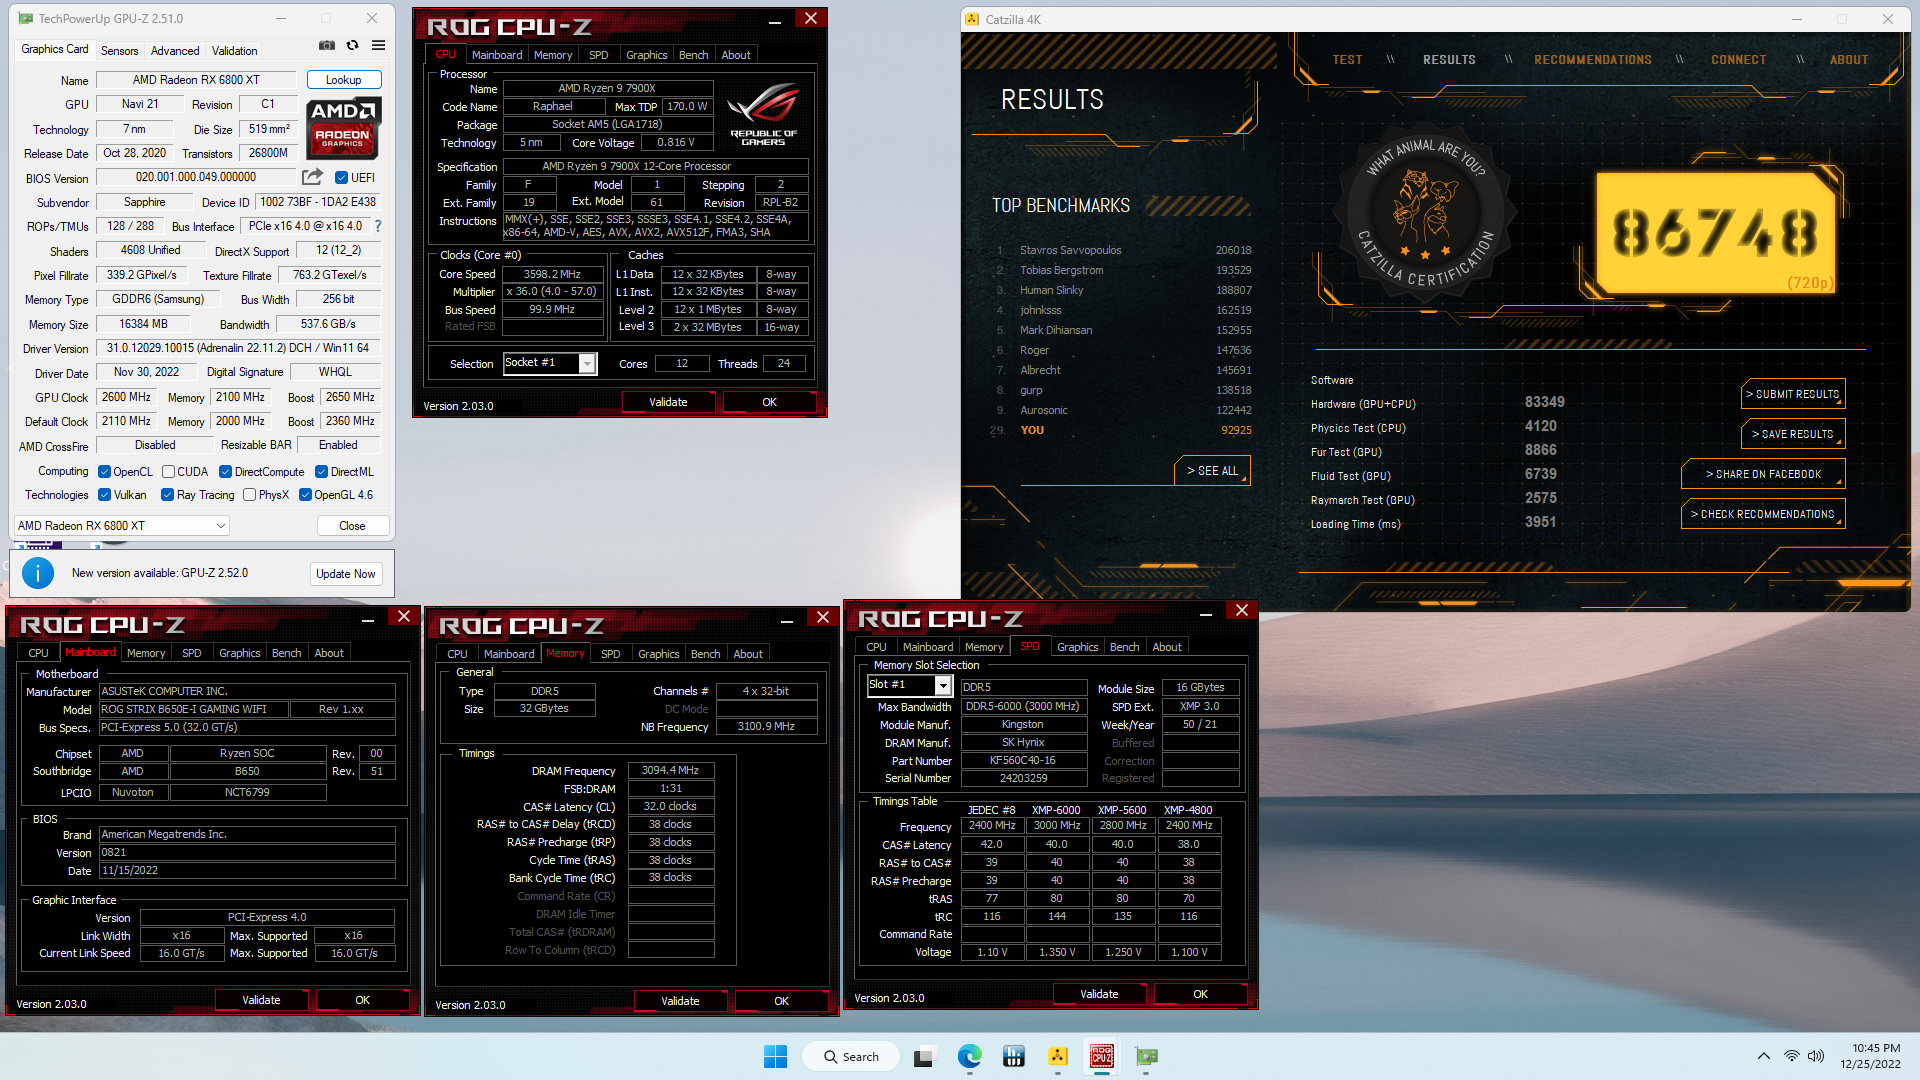Click Share on Facebook button

click(x=1763, y=474)
